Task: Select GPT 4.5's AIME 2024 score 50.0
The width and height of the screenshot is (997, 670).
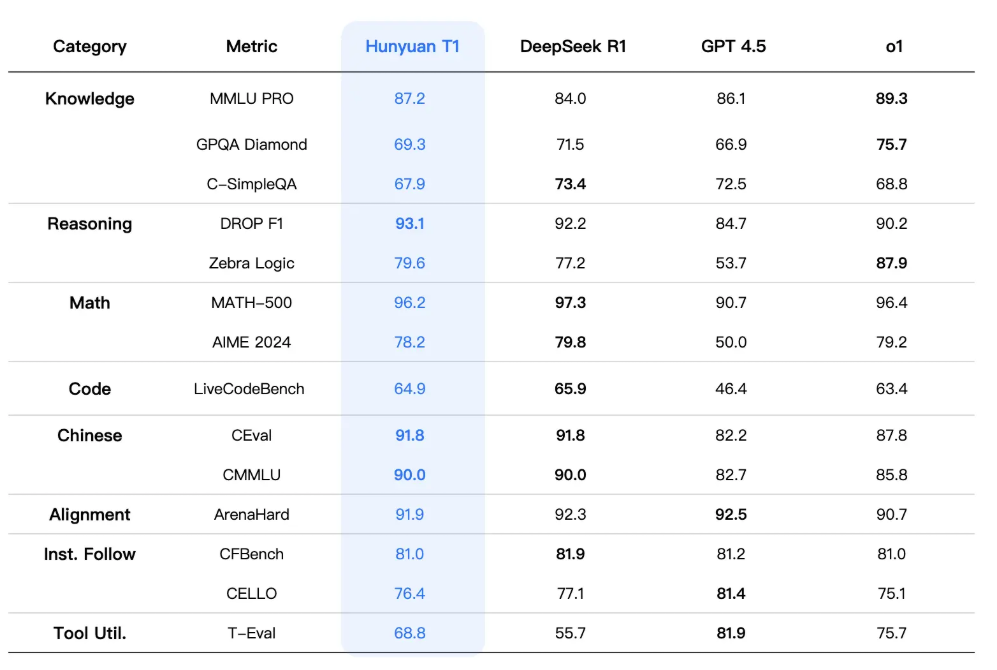Action: (x=731, y=343)
